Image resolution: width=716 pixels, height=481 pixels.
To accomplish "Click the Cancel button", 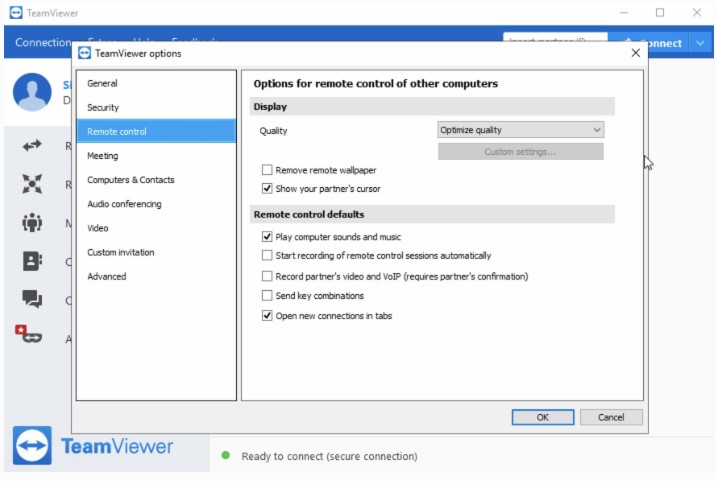I will coord(611,417).
